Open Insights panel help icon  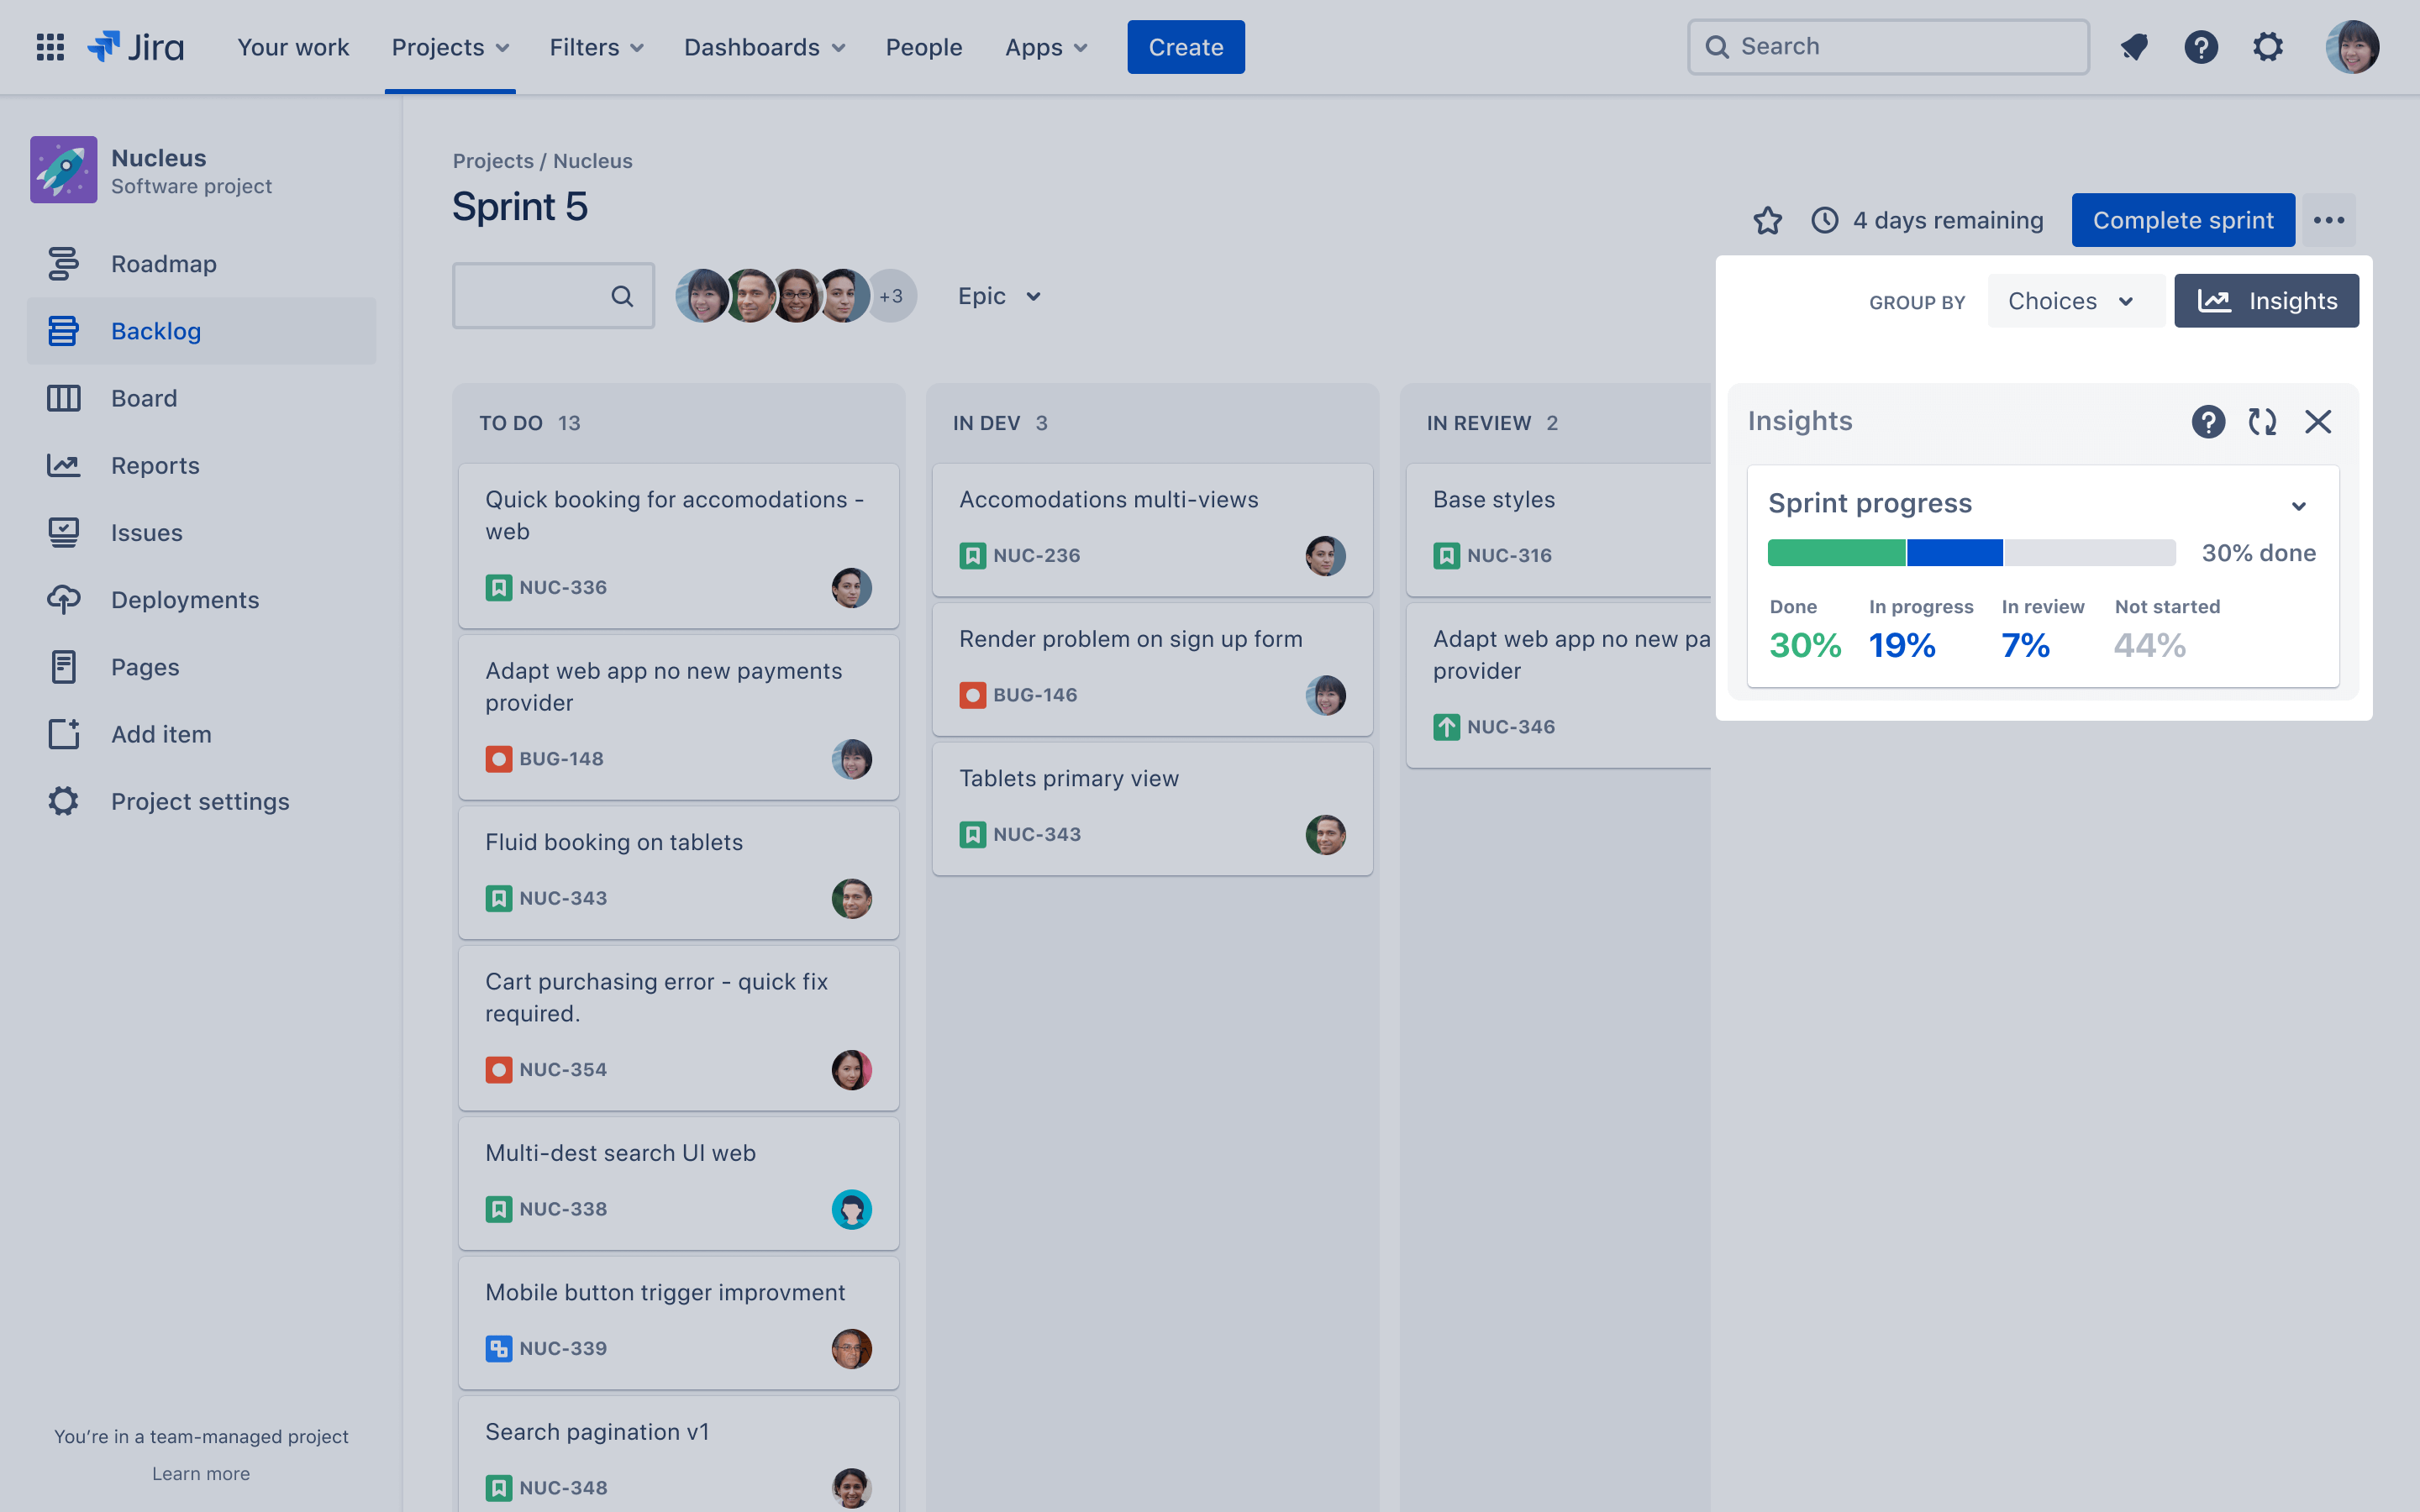2208,422
